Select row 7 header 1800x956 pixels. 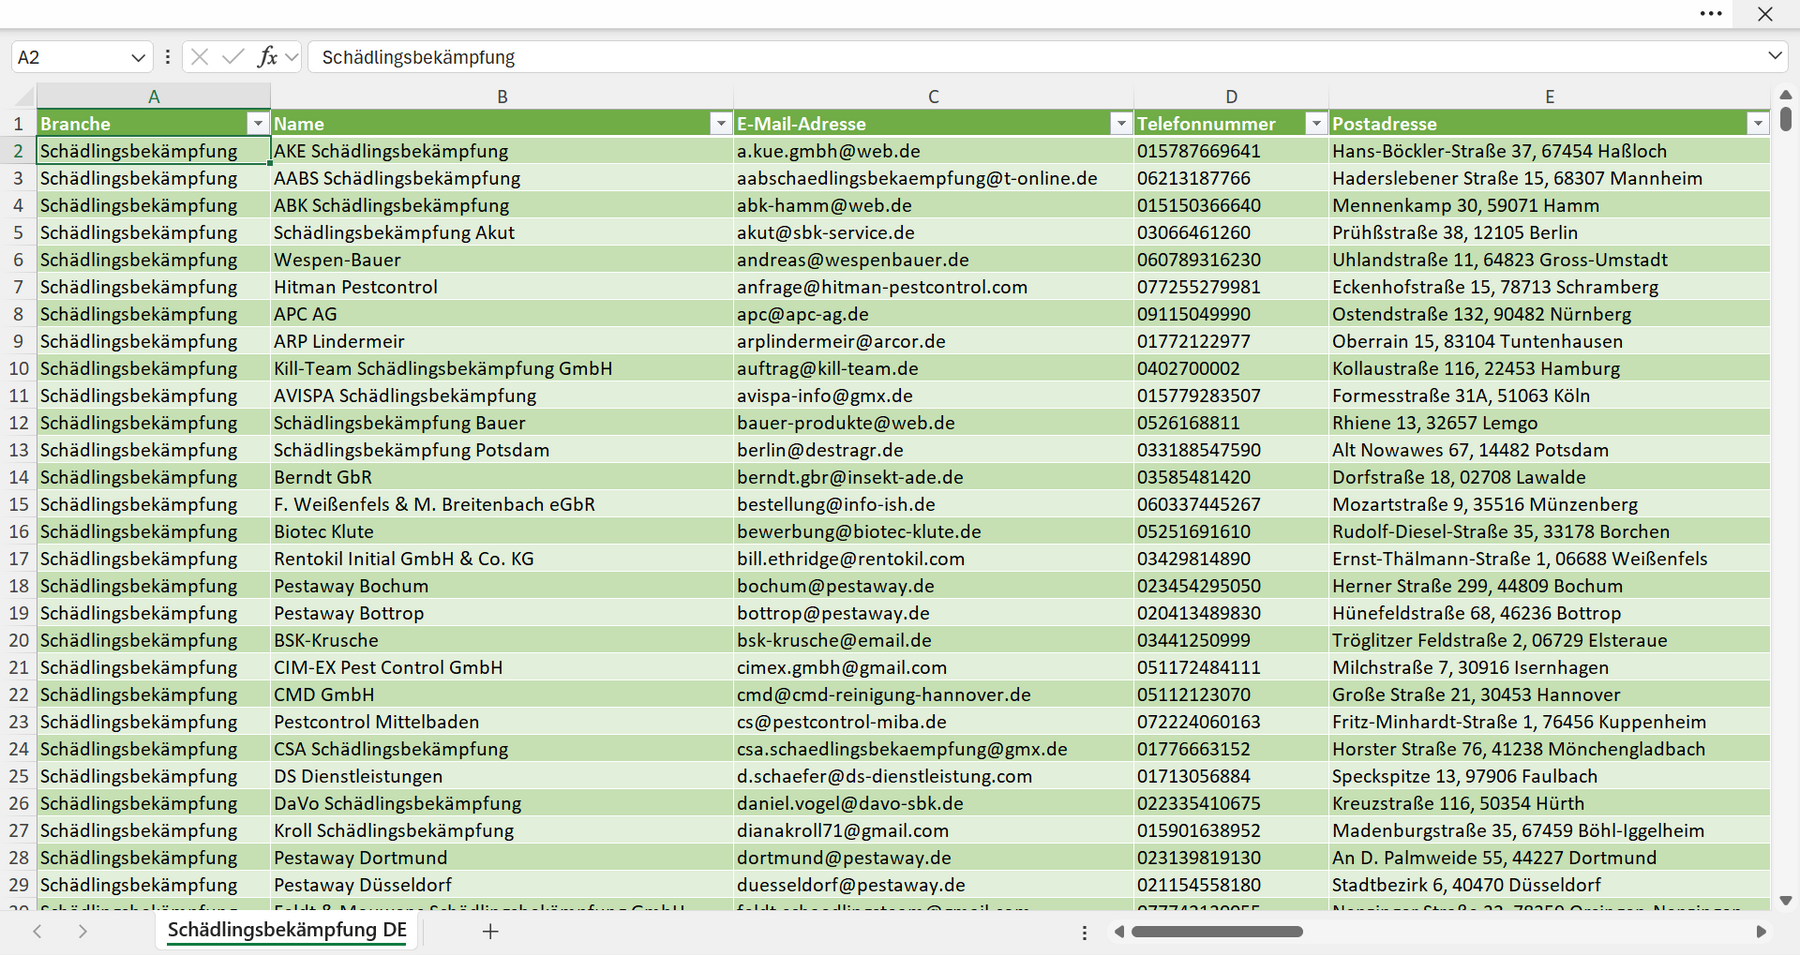coord(18,287)
